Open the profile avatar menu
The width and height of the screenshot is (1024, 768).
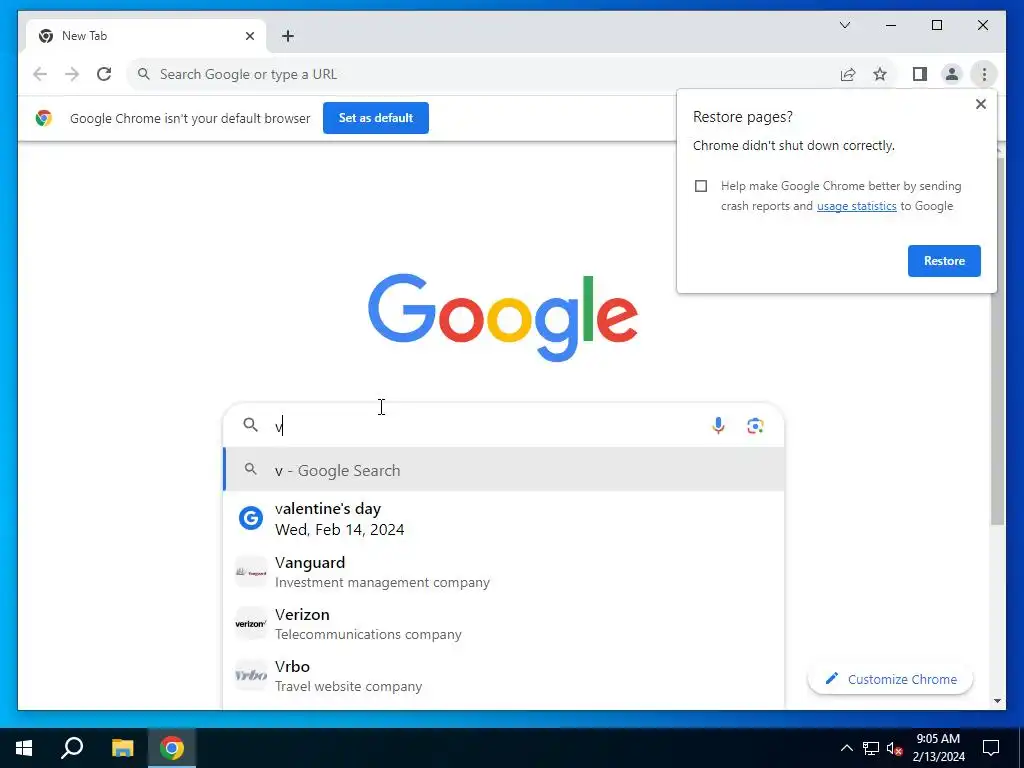point(952,74)
